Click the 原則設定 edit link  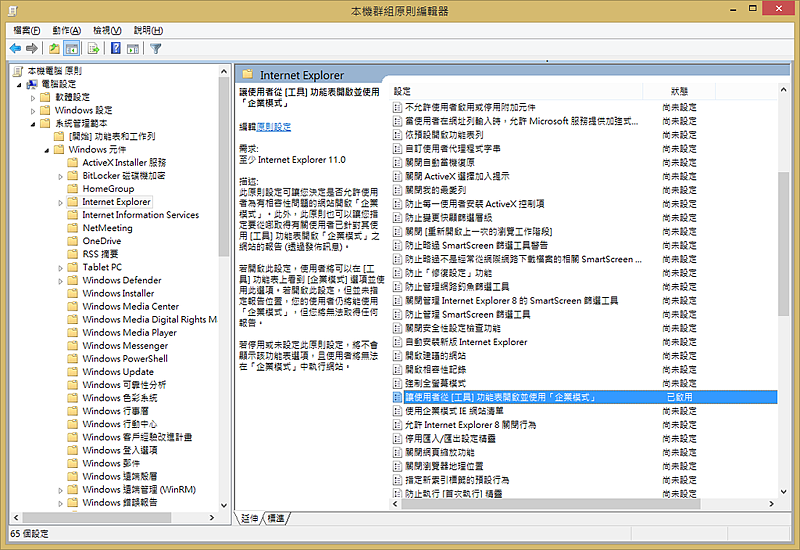273,127
